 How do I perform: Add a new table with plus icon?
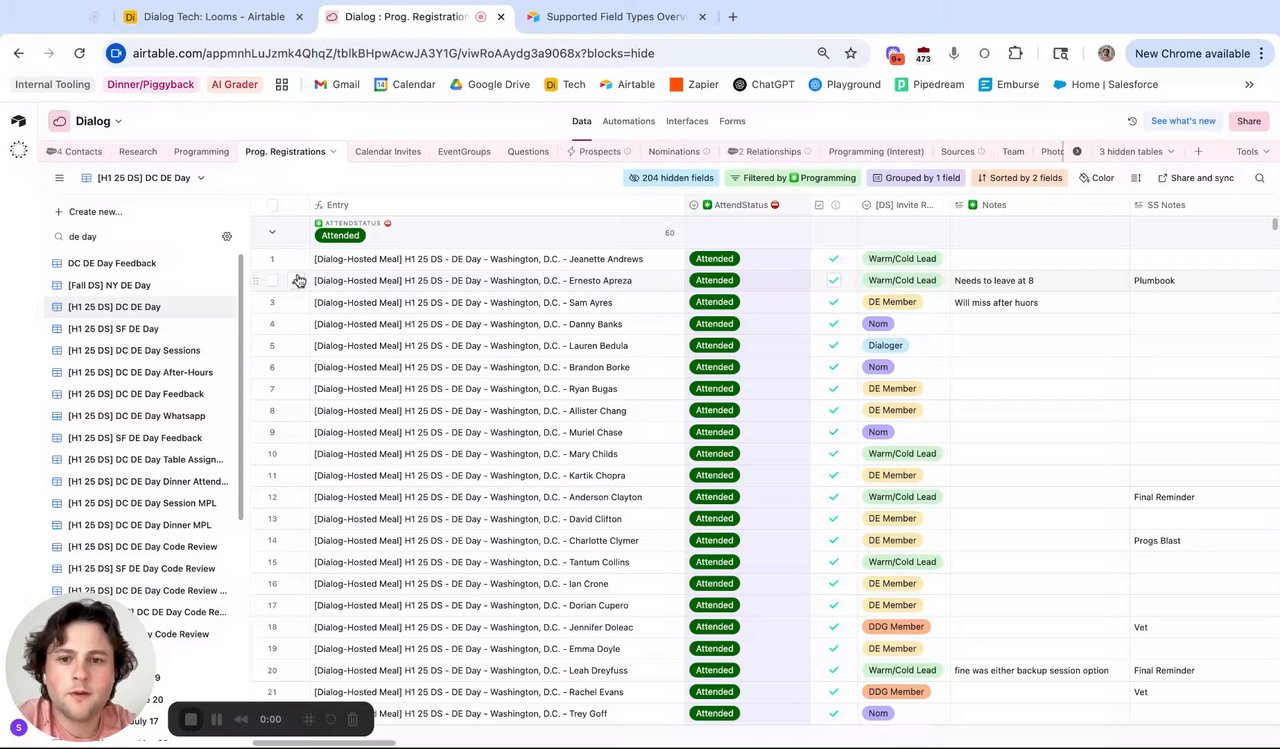pyautogui.click(x=1198, y=151)
